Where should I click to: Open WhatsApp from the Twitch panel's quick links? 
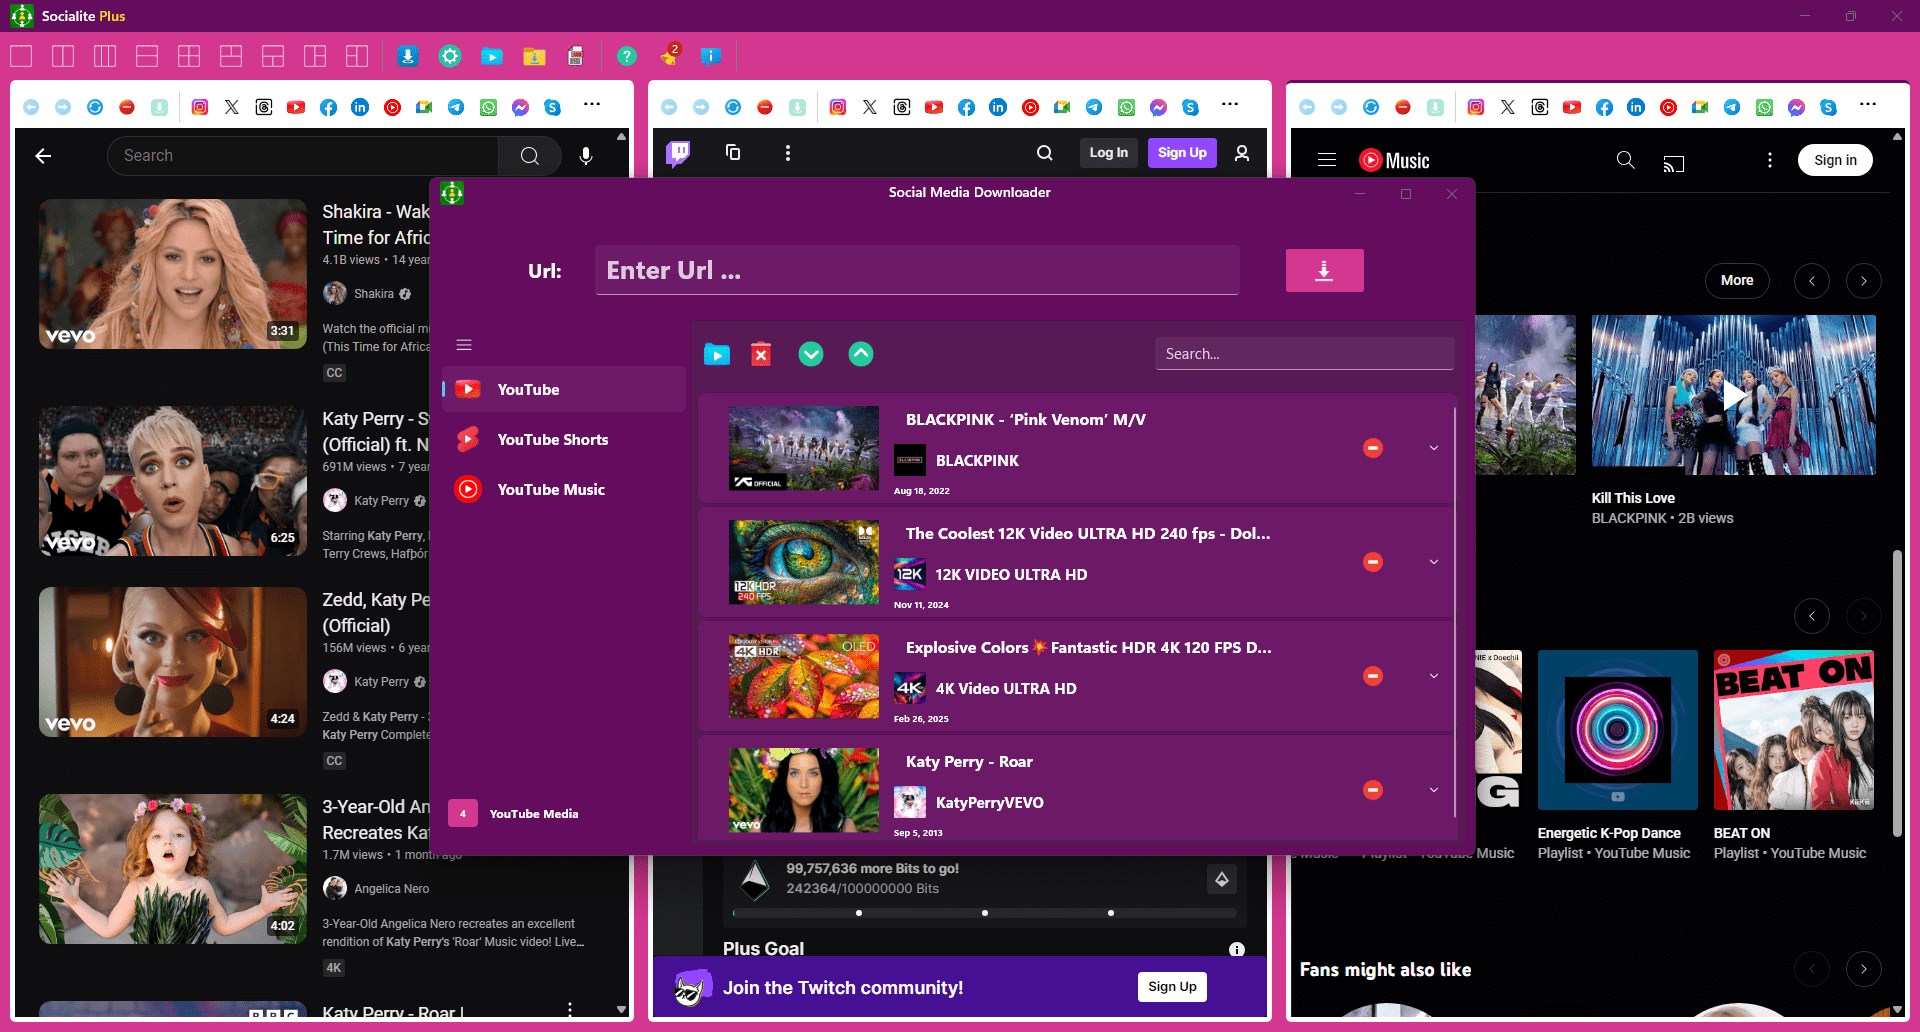click(1127, 107)
